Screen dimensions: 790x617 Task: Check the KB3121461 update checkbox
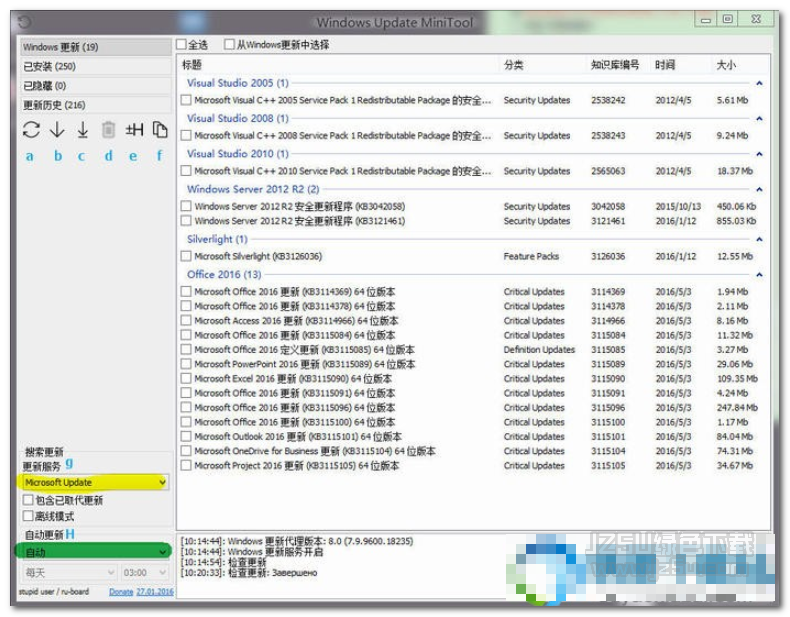click(186, 221)
